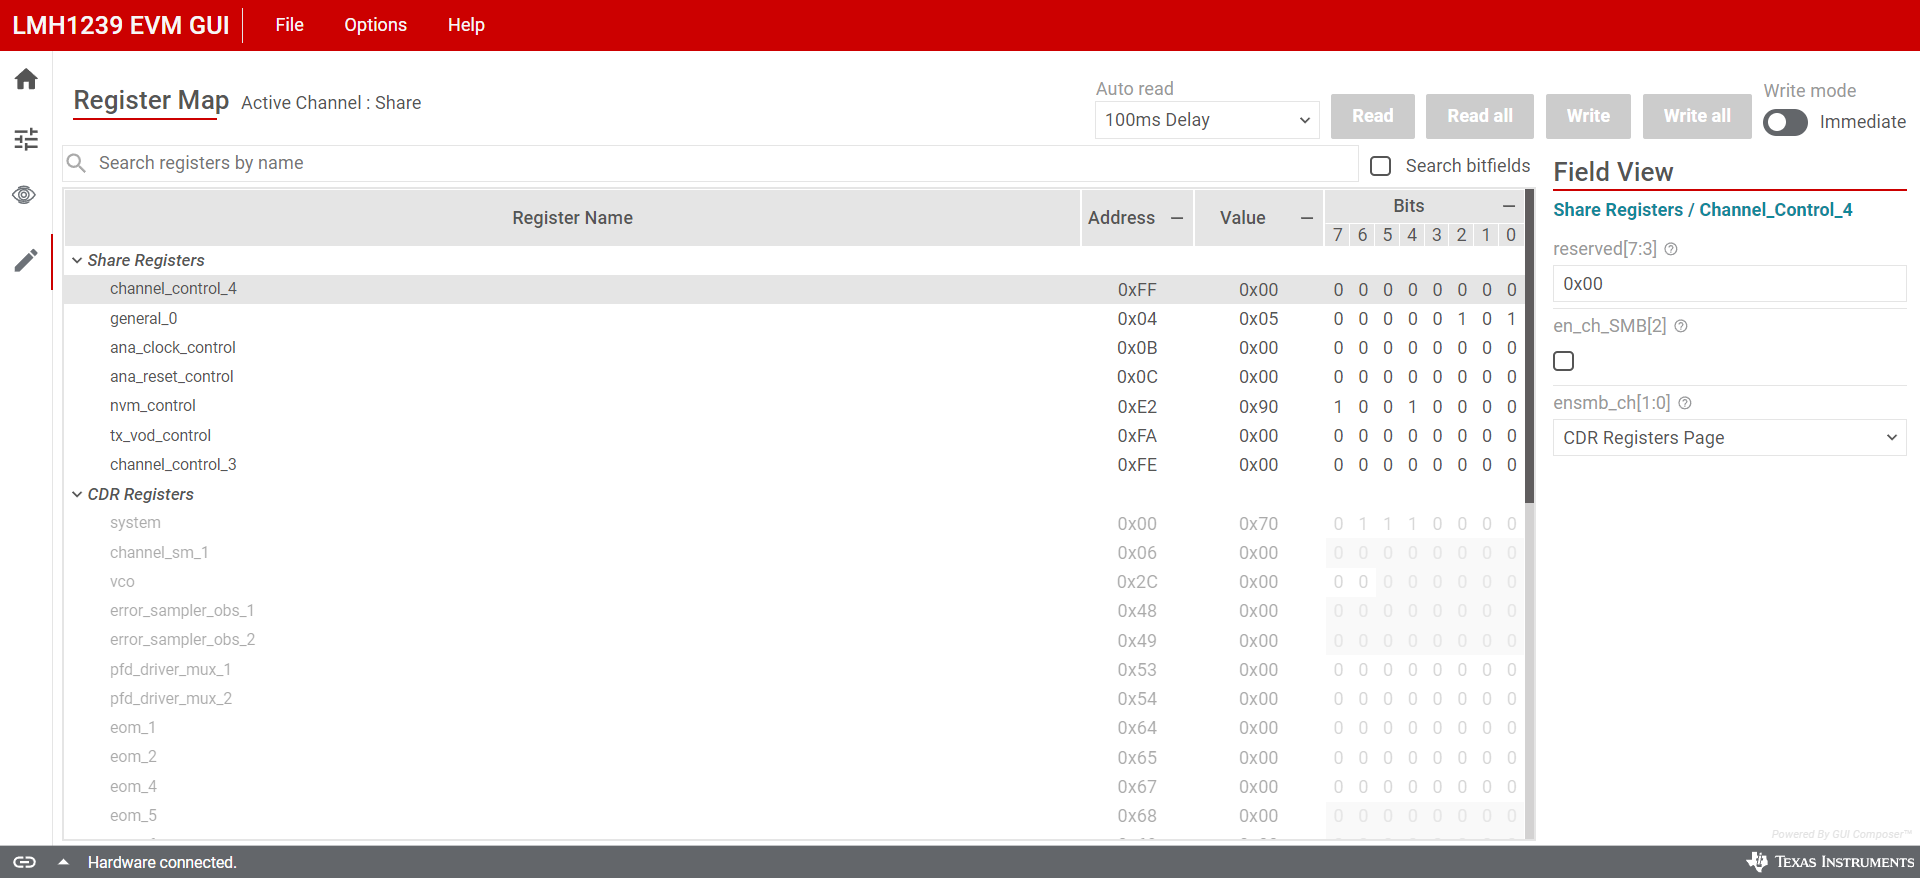Collapse the Bits column minus icon
Image resolution: width=1920 pixels, height=878 pixels.
[1509, 206]
